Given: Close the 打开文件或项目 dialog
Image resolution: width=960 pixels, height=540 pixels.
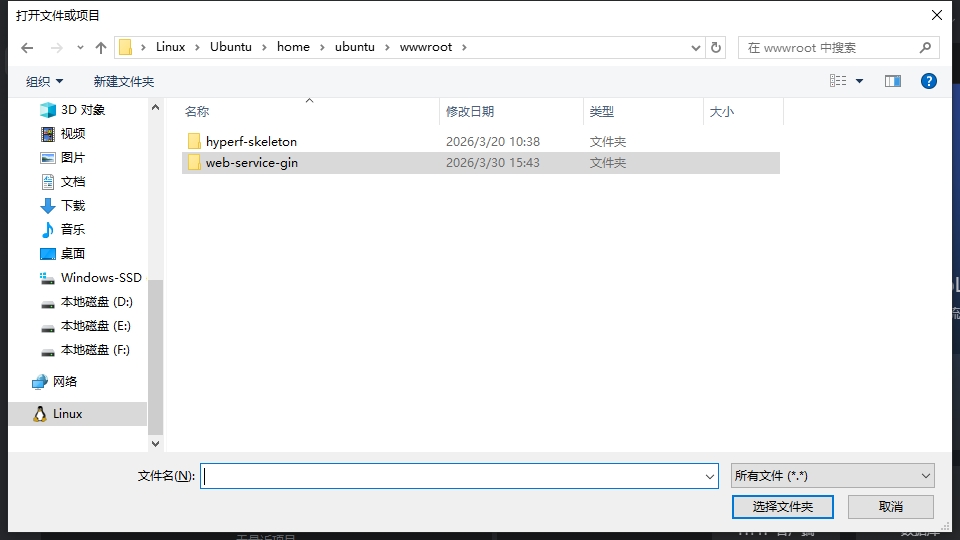Looking at the screenshot, I should point(937,15).
